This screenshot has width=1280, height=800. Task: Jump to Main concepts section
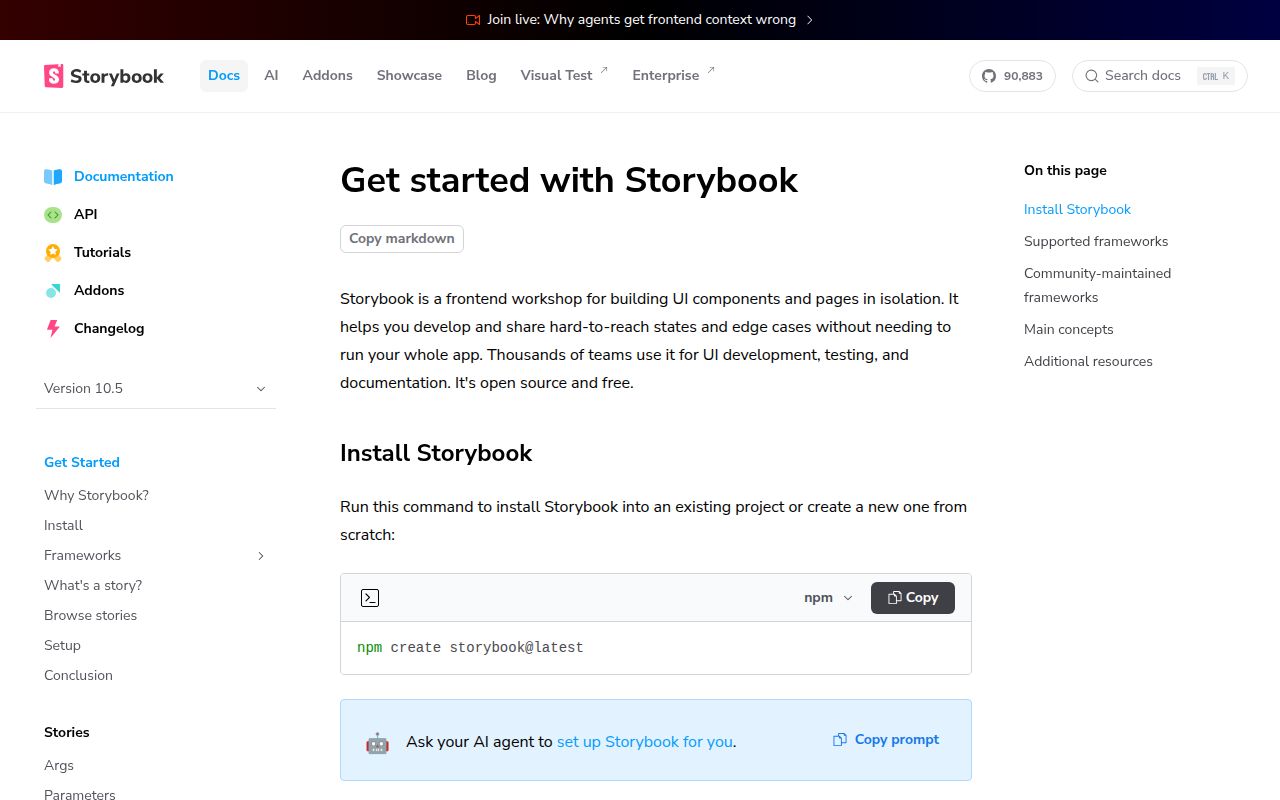[1068, 330]
